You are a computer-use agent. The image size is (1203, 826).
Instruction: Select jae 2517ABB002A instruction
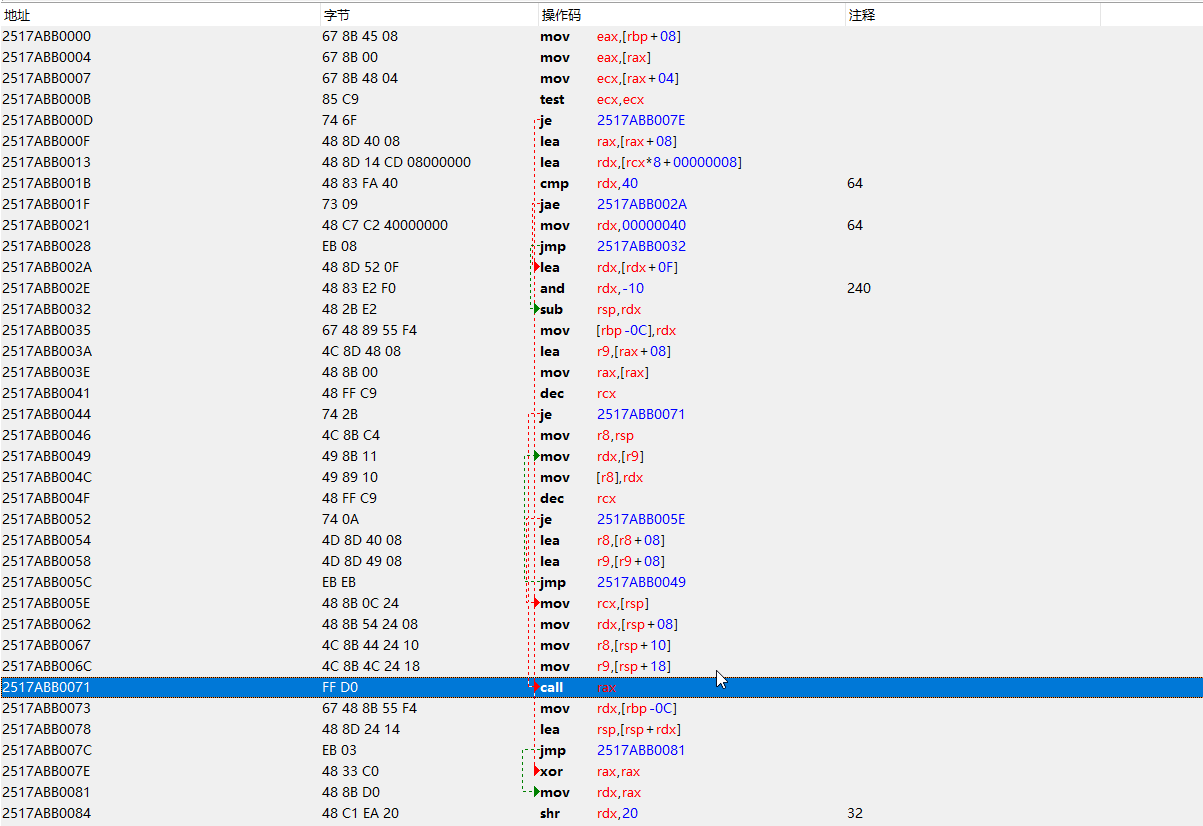click(x=613, y=204)
